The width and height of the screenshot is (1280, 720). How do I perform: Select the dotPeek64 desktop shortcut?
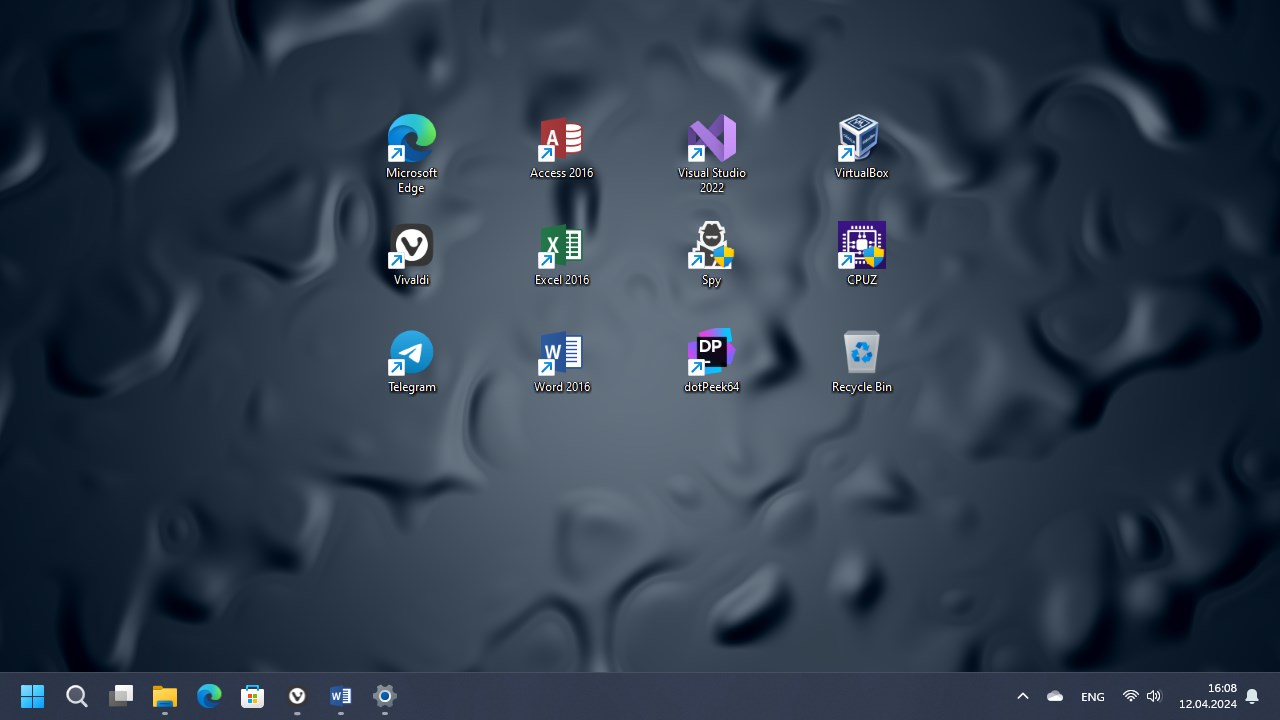tap(712, 361)
